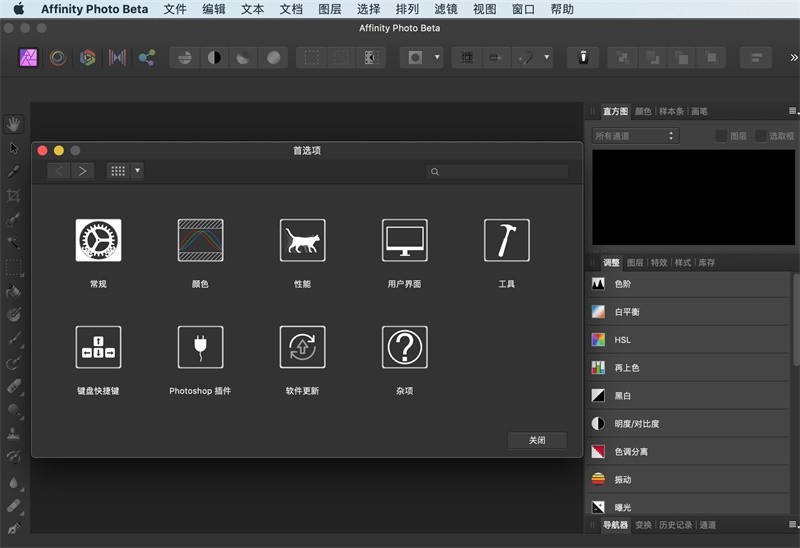This screenshot has height=548, width=800.
Task: Switch to the Liquify persona
Action: 58,58
